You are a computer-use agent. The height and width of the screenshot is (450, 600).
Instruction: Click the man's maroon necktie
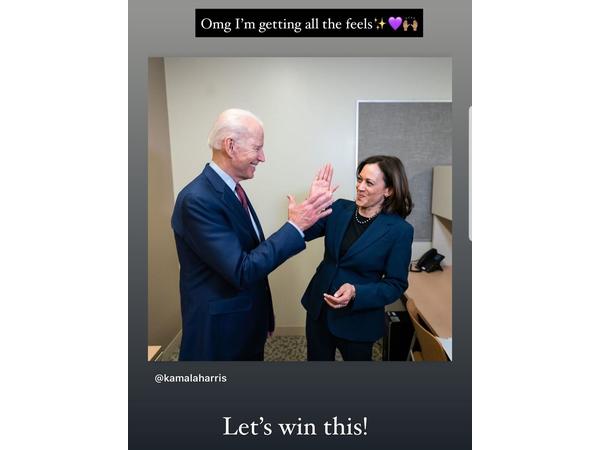(x=242, y=197)
